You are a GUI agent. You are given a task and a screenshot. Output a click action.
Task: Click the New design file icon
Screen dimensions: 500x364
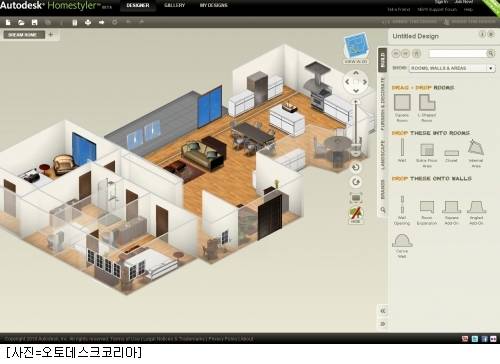[8, 22]
